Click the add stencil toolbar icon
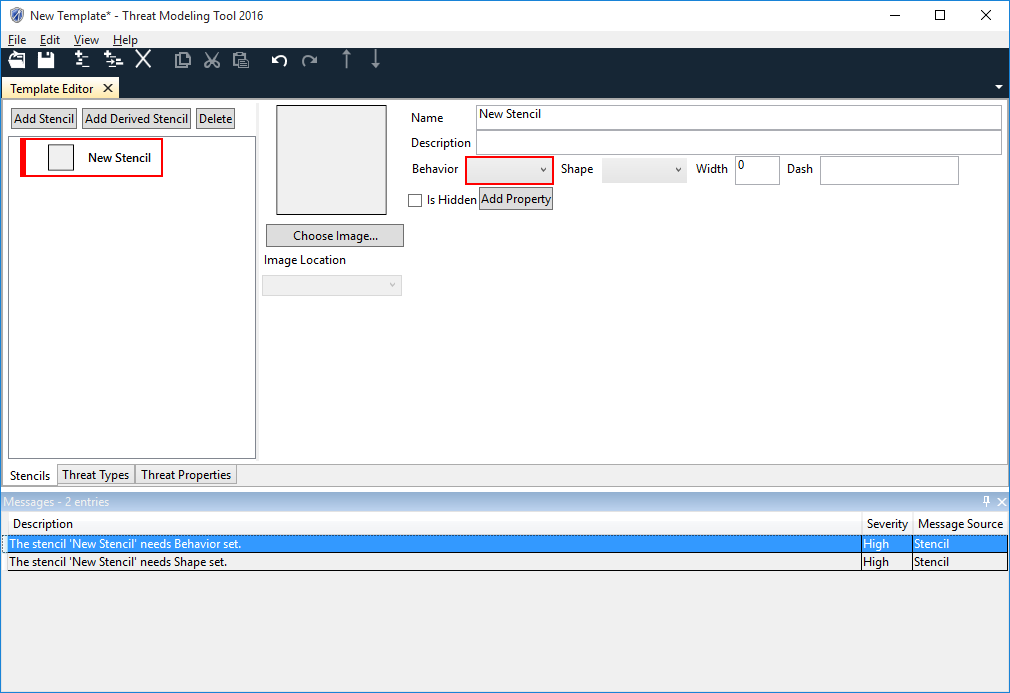The height and width of the screenshot is (693, 1010). pyautogui.click(x=83, y=60)
